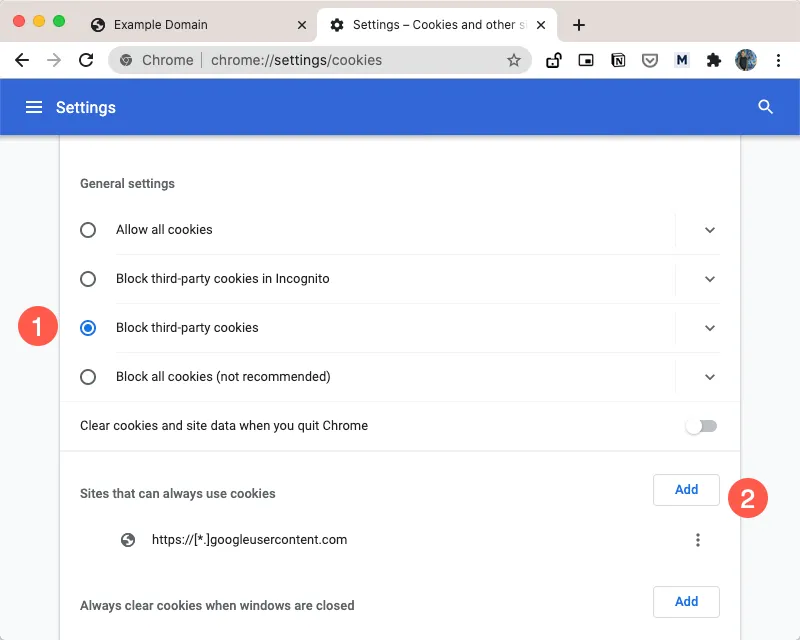The width and height of the screenshot is (800, 640).
Task: Click the search icon in Settings
Action: [x=765, y=107]
